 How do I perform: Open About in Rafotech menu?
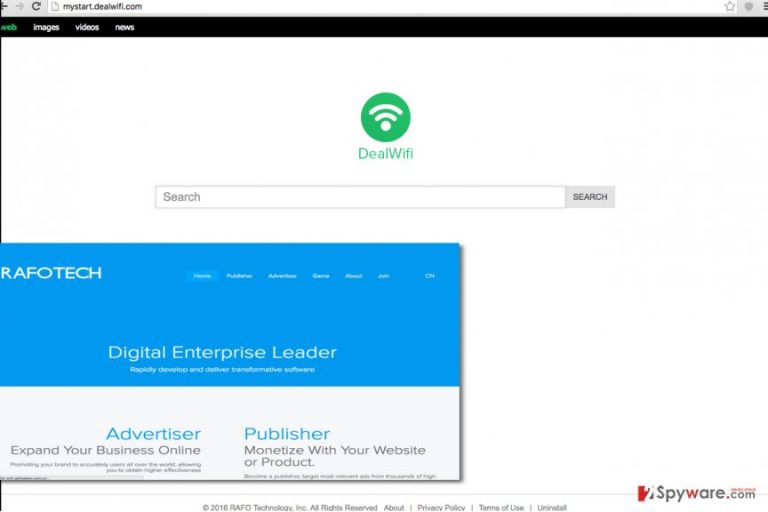tap(354, 276)
